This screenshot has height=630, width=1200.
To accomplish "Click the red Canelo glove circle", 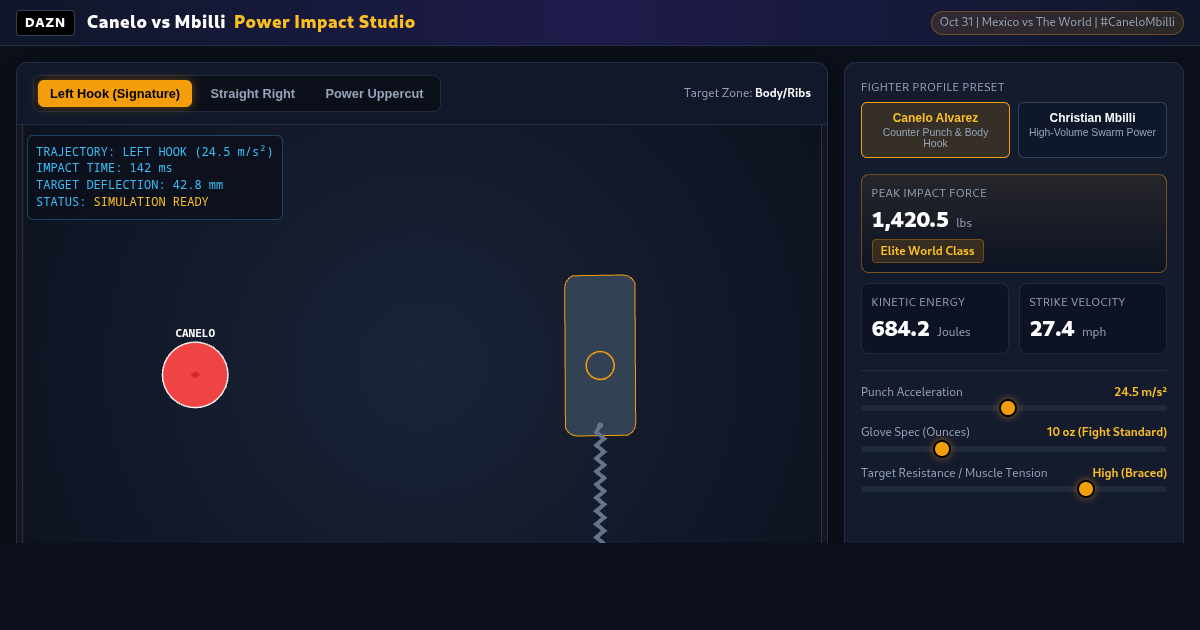I will 195,375.
